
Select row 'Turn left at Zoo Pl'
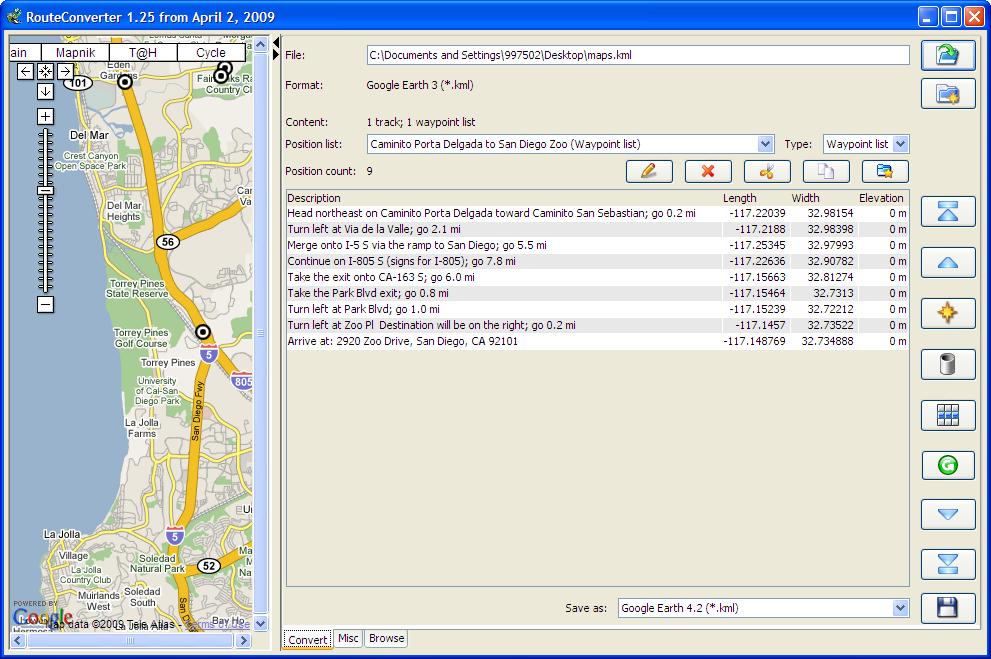coord(597,325)
